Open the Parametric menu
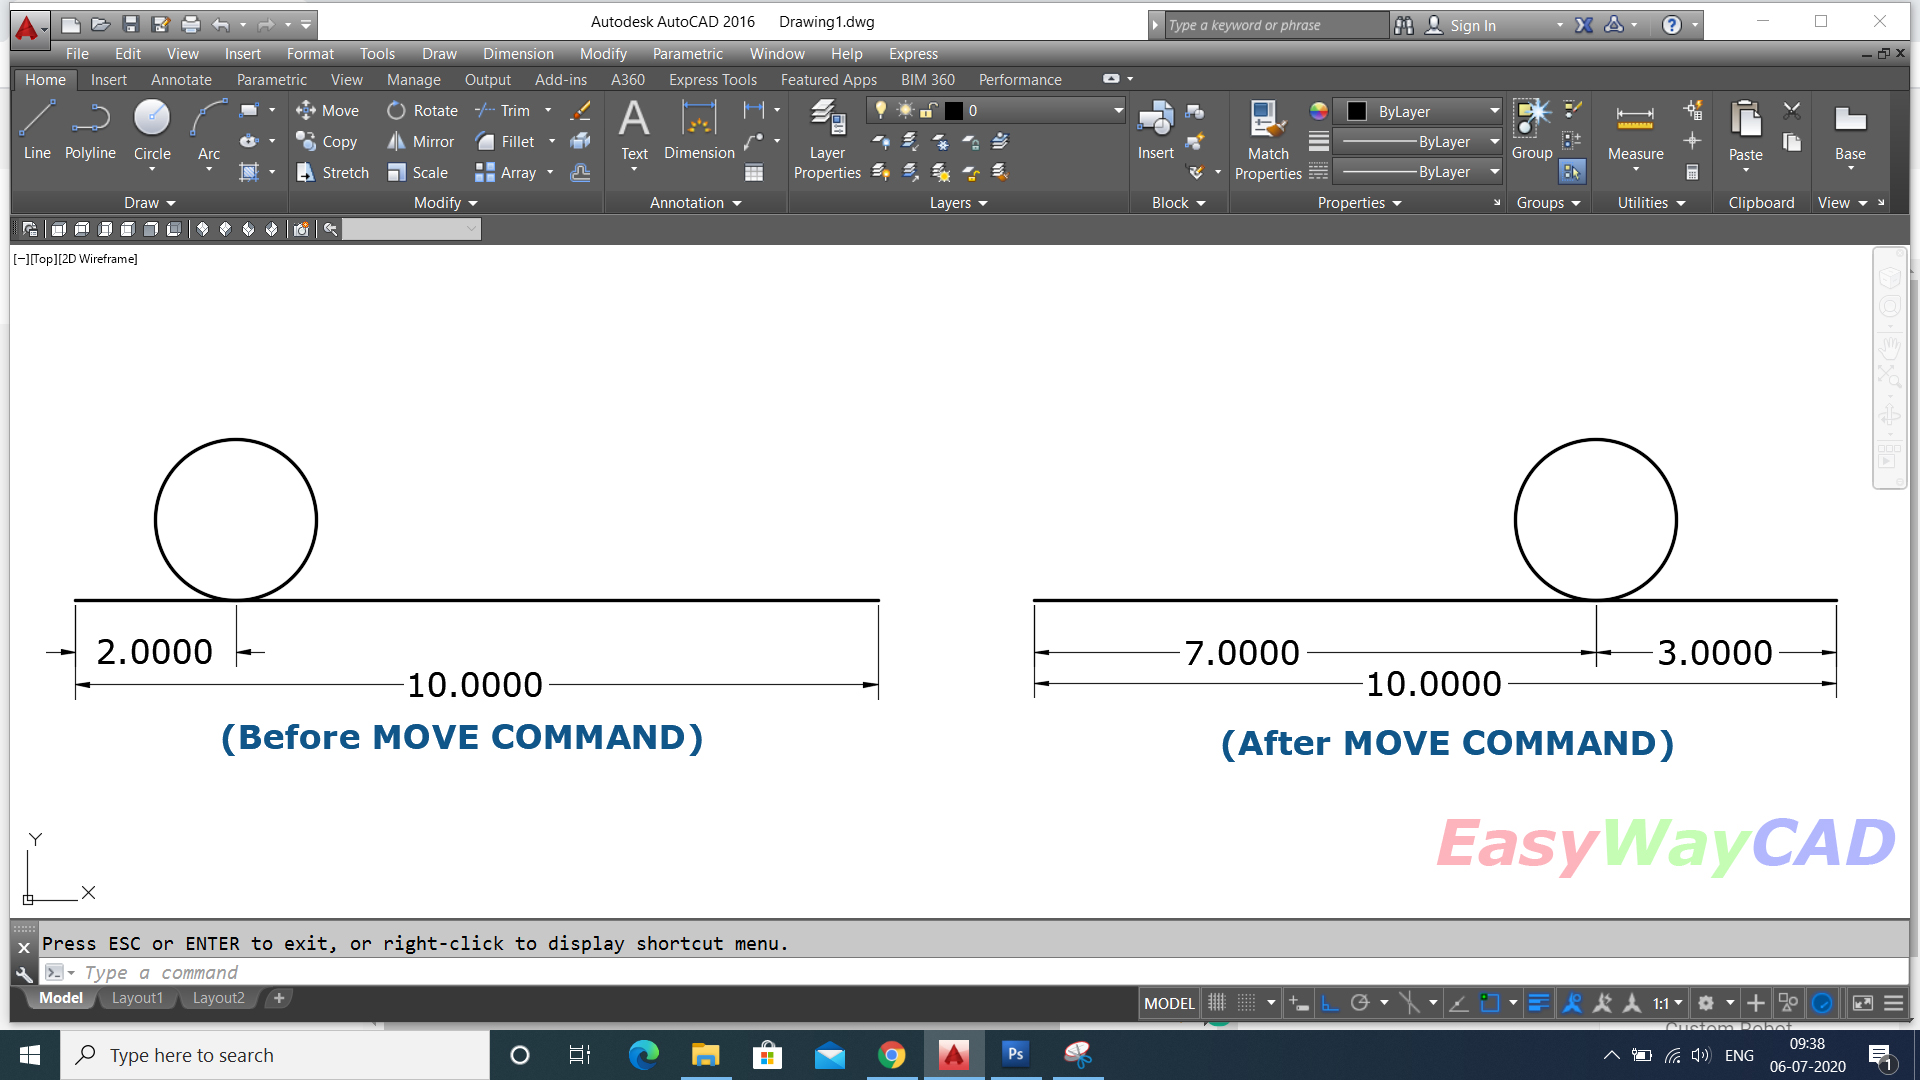The width and height of the screenshot is (1920, 1080). click(687, 53)
